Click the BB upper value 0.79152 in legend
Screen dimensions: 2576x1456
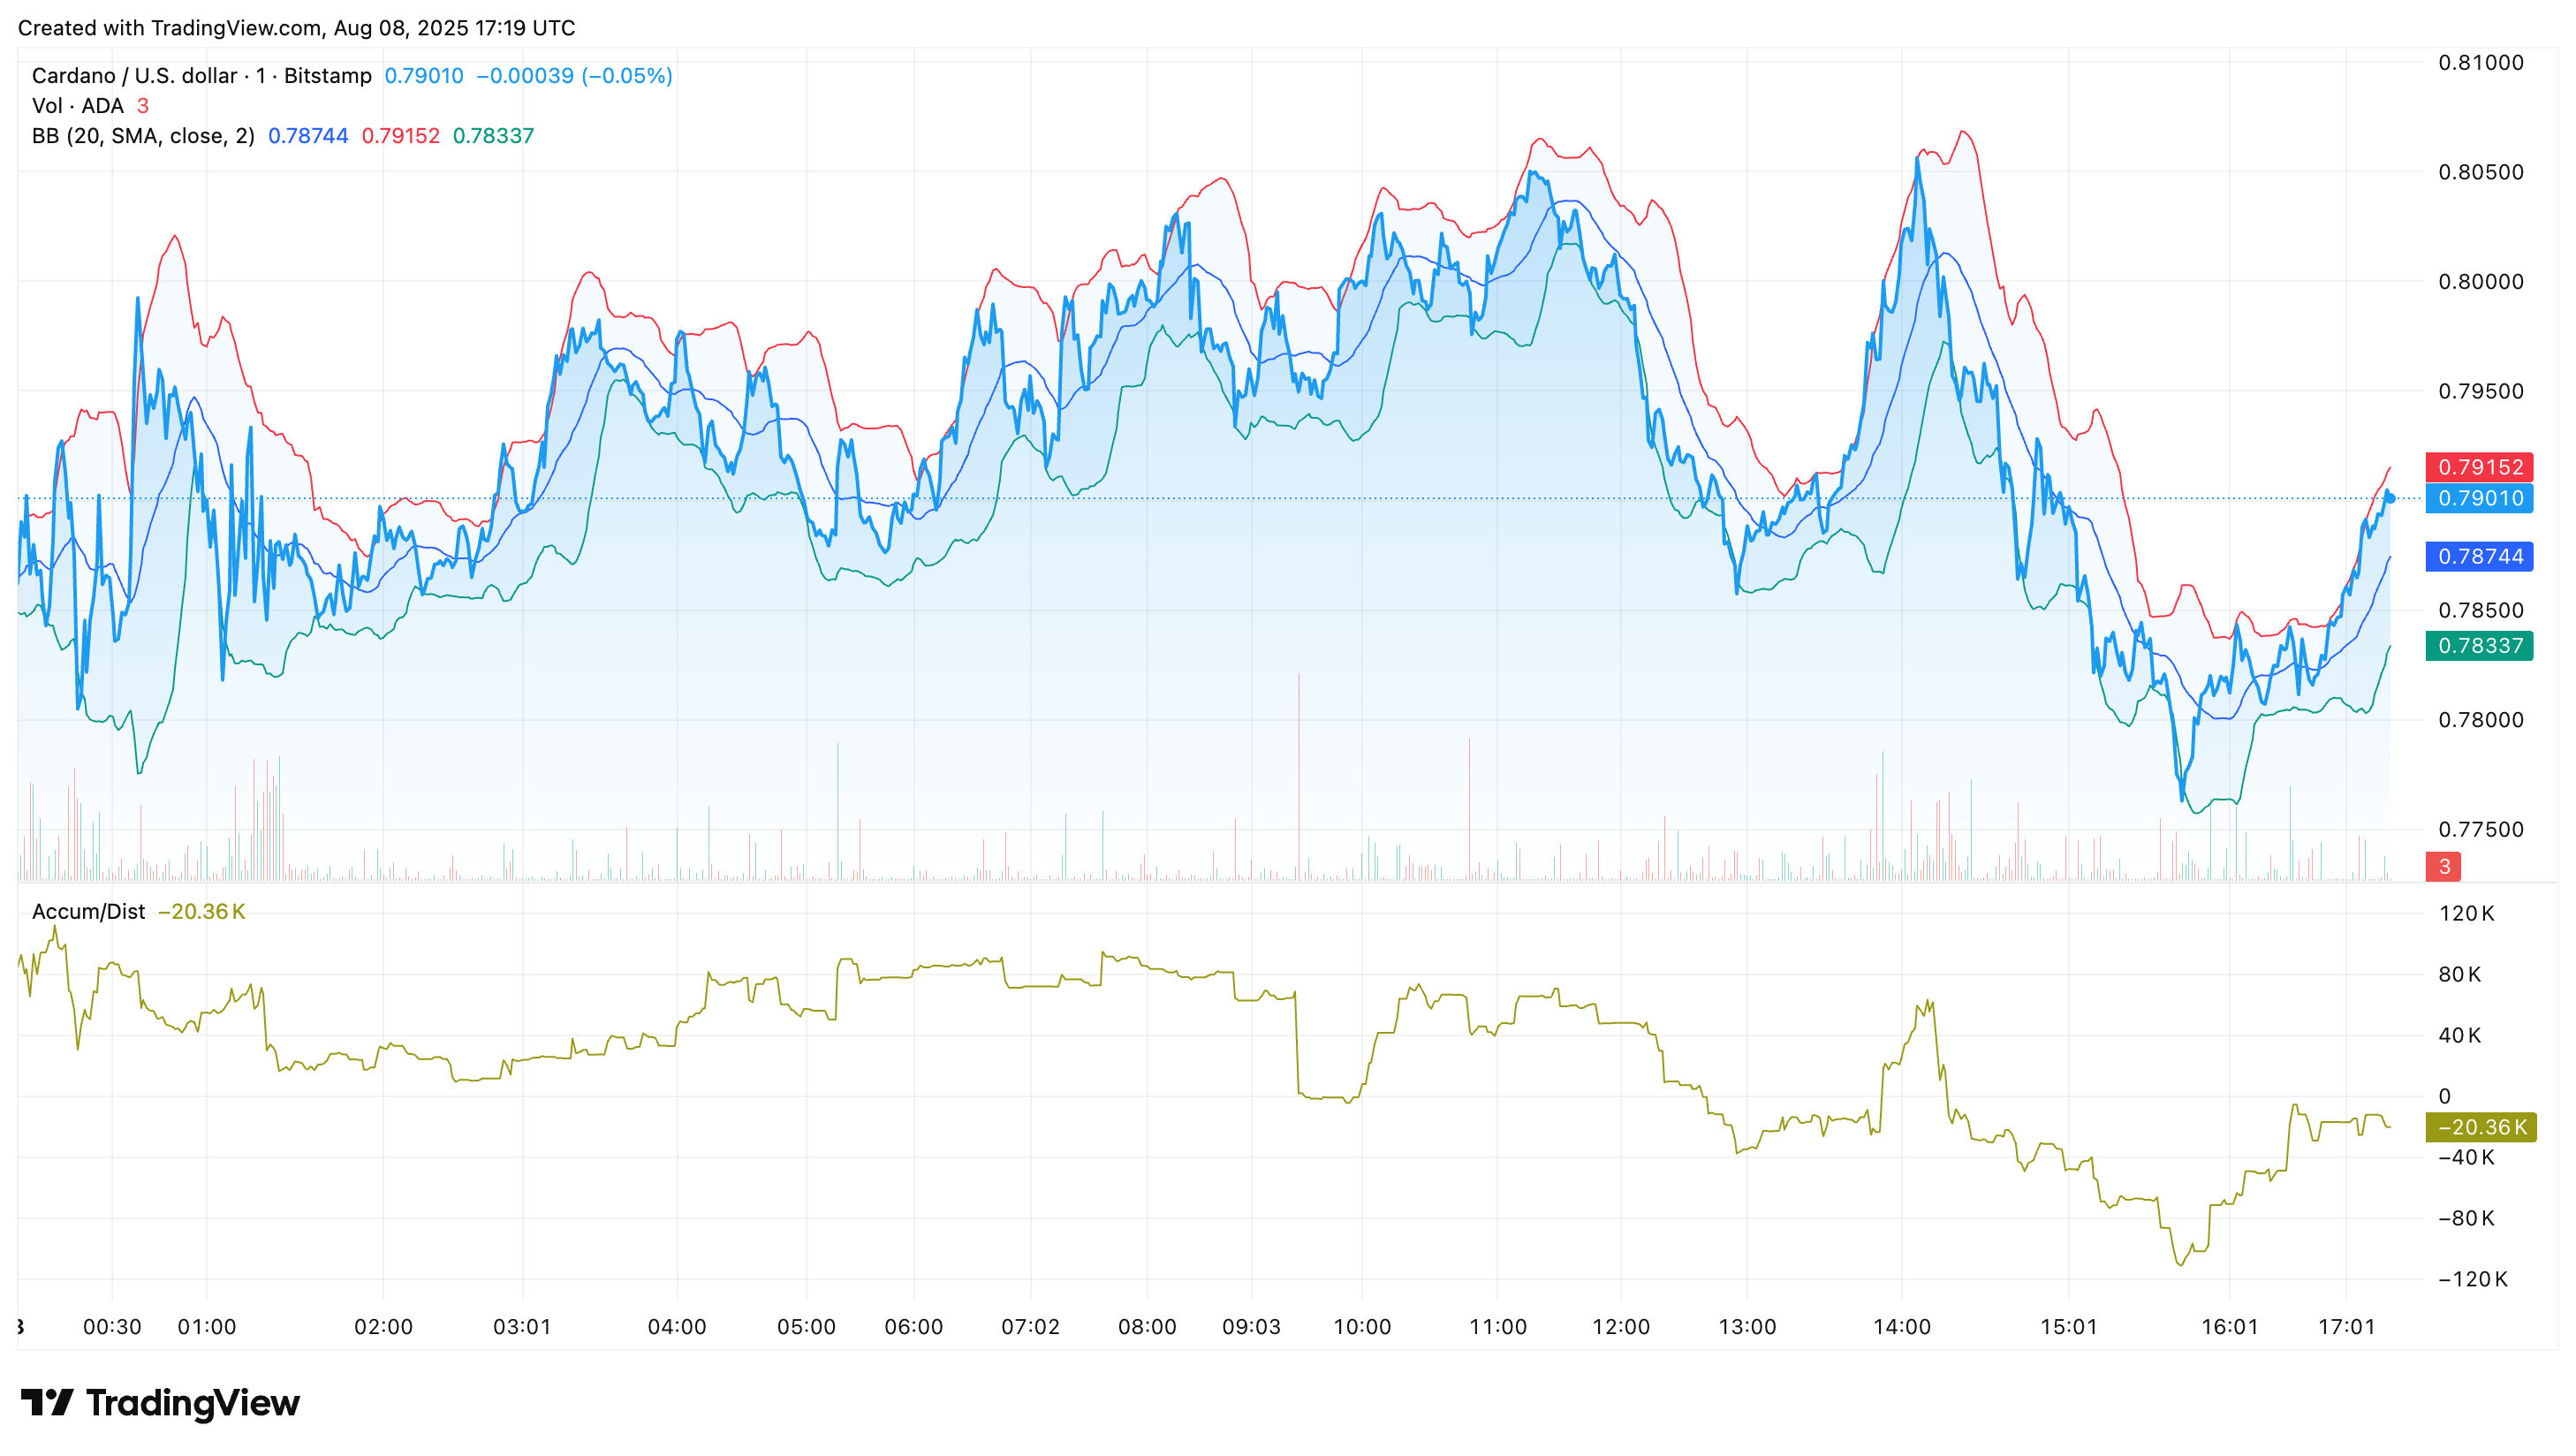pos(400,136)
